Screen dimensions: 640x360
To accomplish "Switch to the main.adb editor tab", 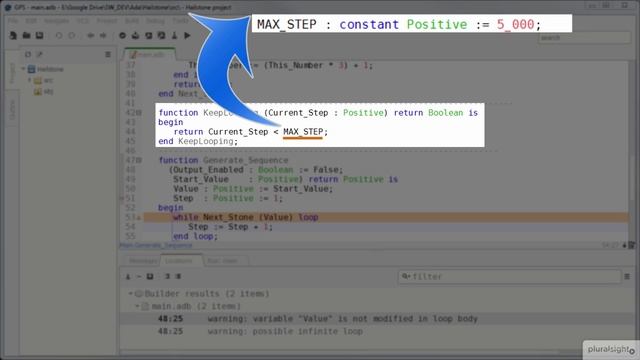I will [x=150, y=54].
